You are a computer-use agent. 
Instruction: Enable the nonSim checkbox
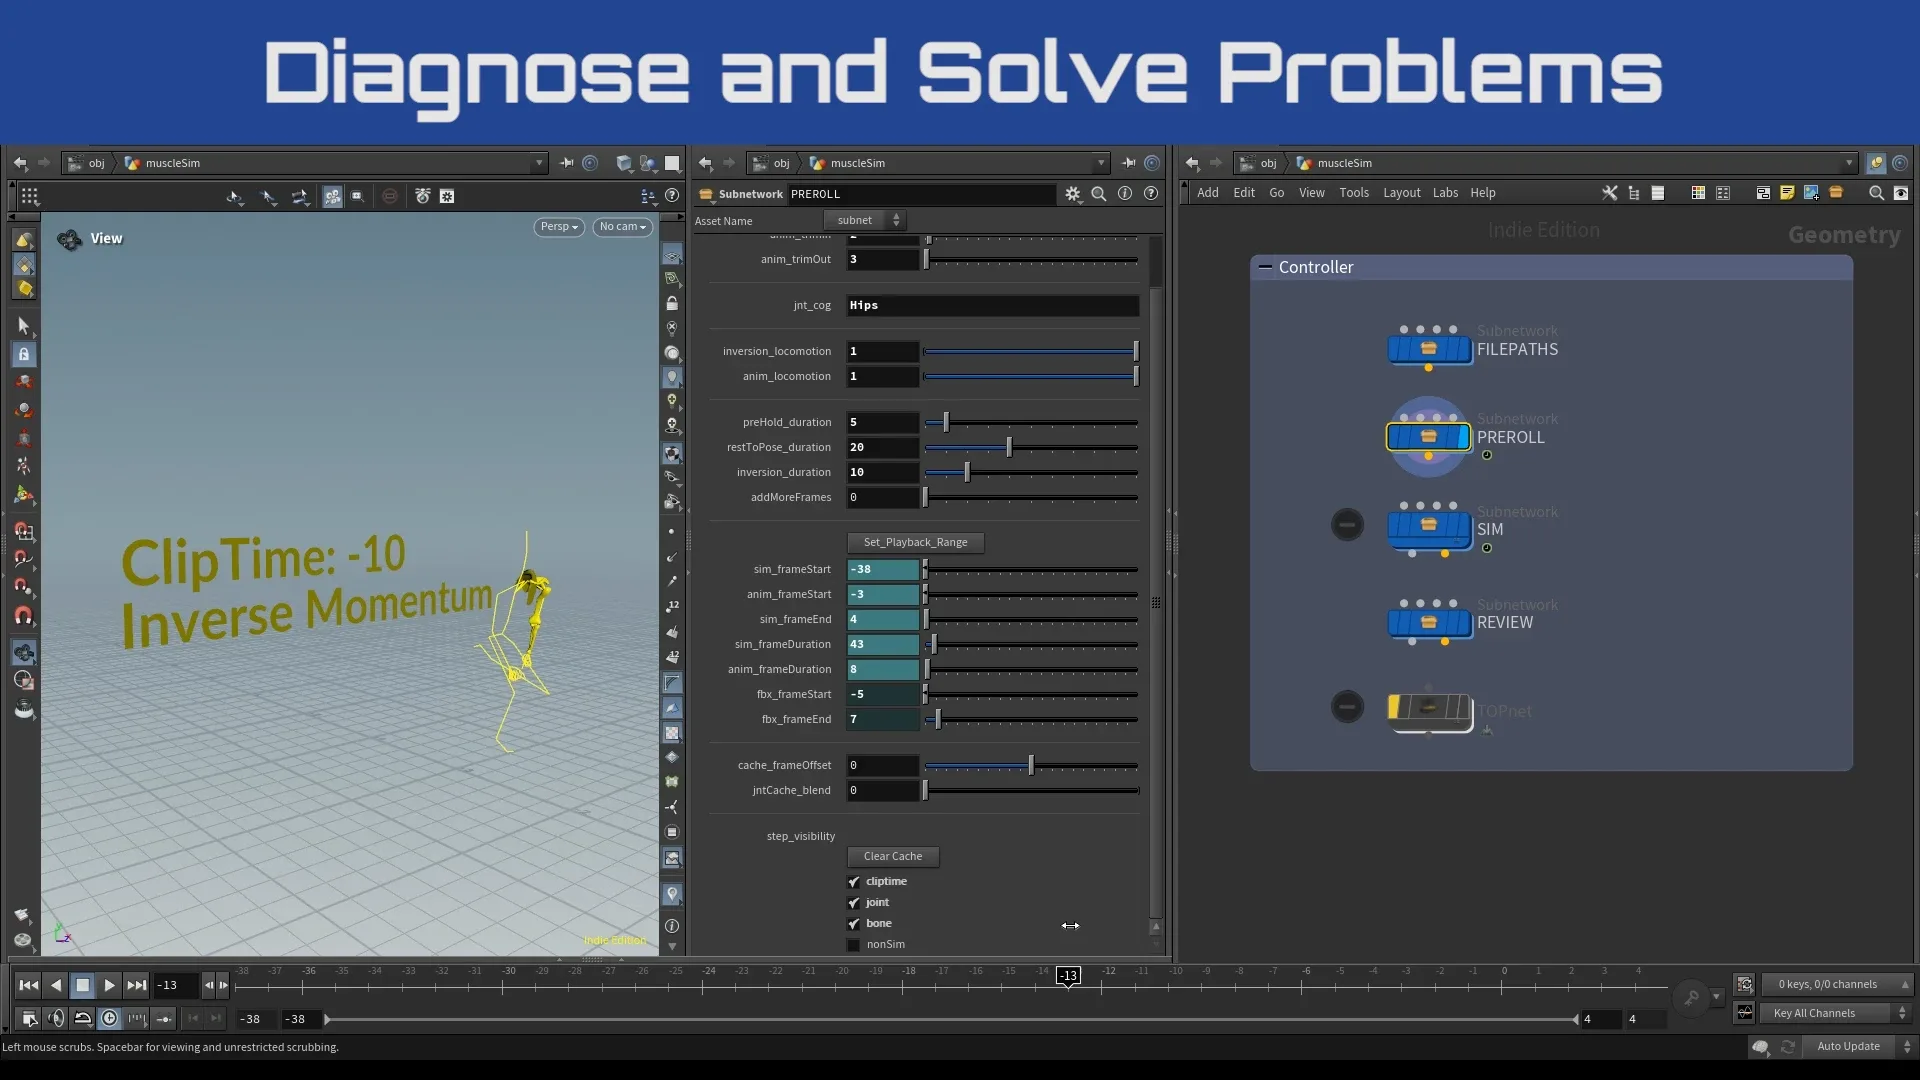(853, 944)
